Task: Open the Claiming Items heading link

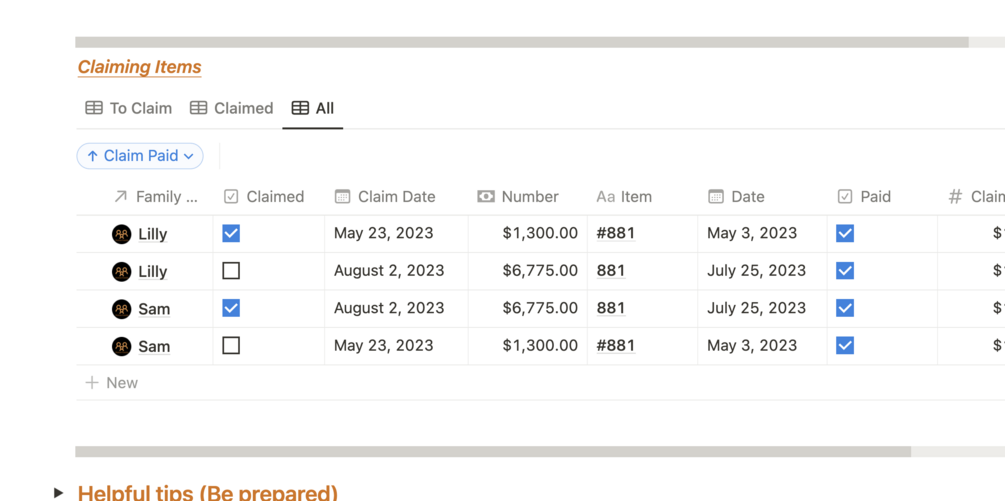Action: (x=139, y=67)
